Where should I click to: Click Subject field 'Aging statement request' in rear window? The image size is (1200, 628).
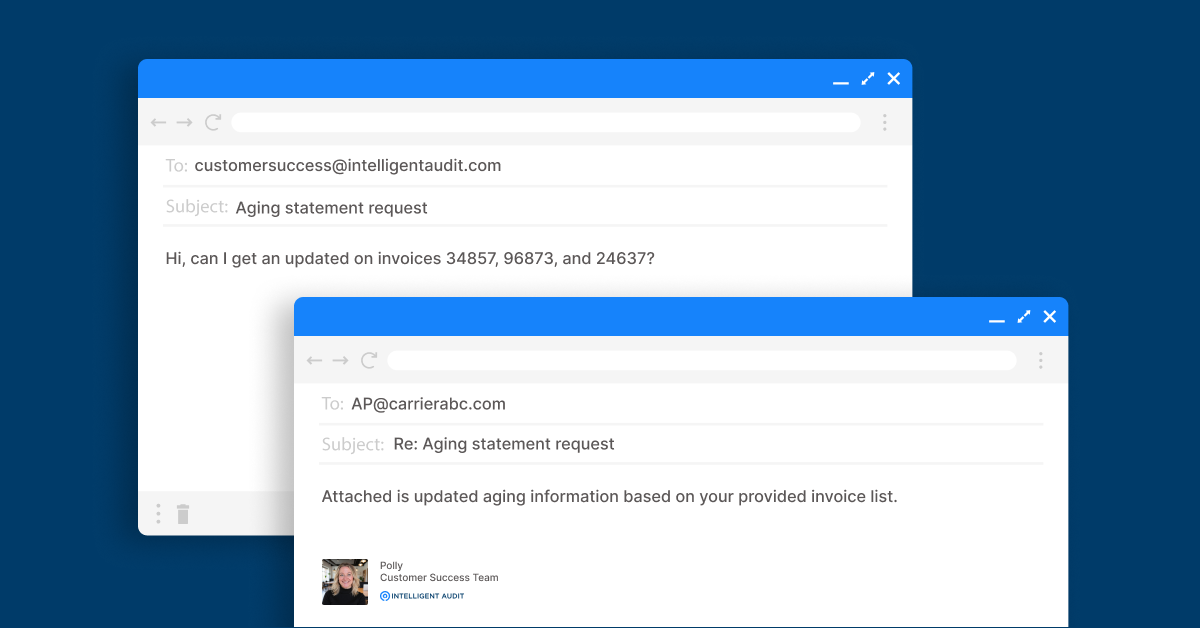pos(526,207)
